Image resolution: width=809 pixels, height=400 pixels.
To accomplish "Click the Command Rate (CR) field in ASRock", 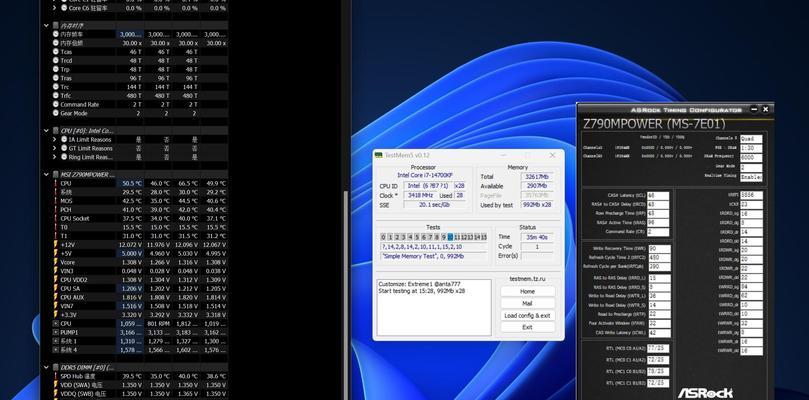I will point(658,232).
